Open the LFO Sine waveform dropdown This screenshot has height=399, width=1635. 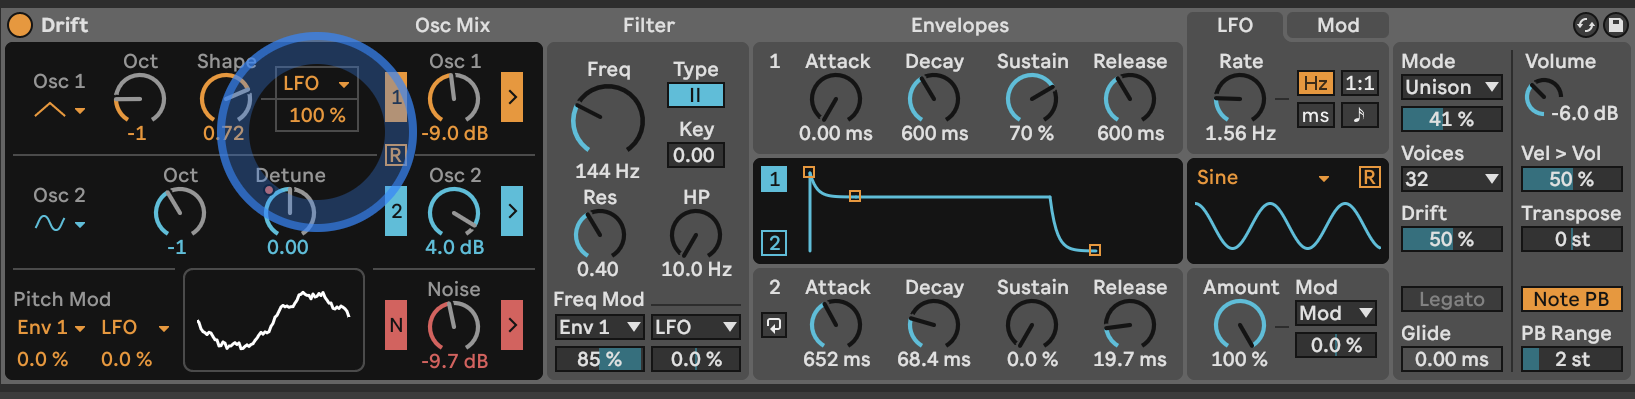(x=1263, y=178)
